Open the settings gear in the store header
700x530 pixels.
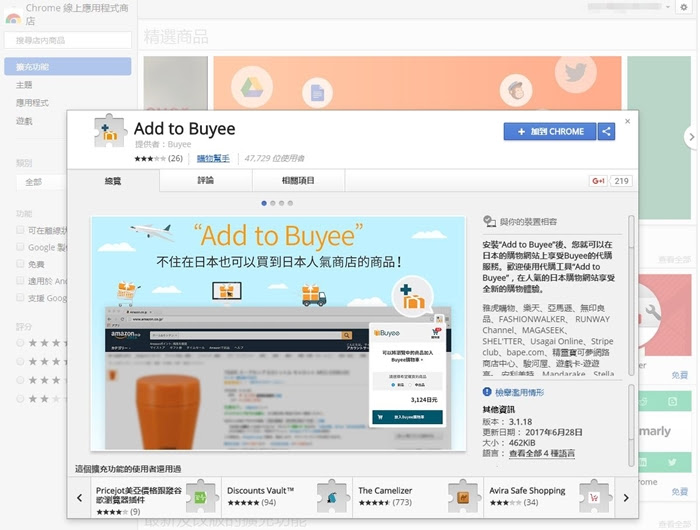coord(683,7)
